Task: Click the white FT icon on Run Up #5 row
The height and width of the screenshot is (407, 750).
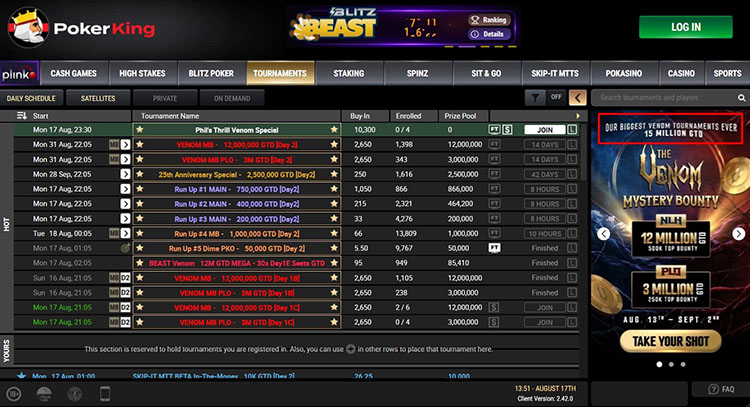Action: 494,248
